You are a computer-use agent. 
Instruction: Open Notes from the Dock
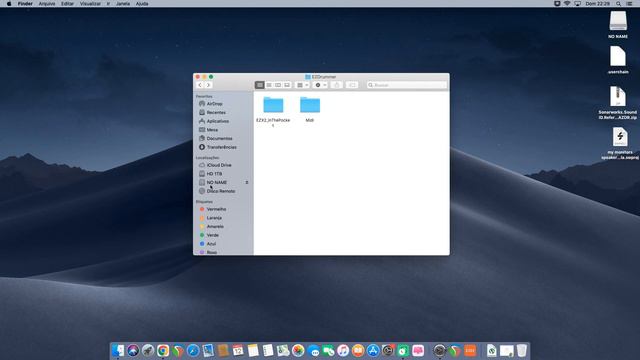253,351
